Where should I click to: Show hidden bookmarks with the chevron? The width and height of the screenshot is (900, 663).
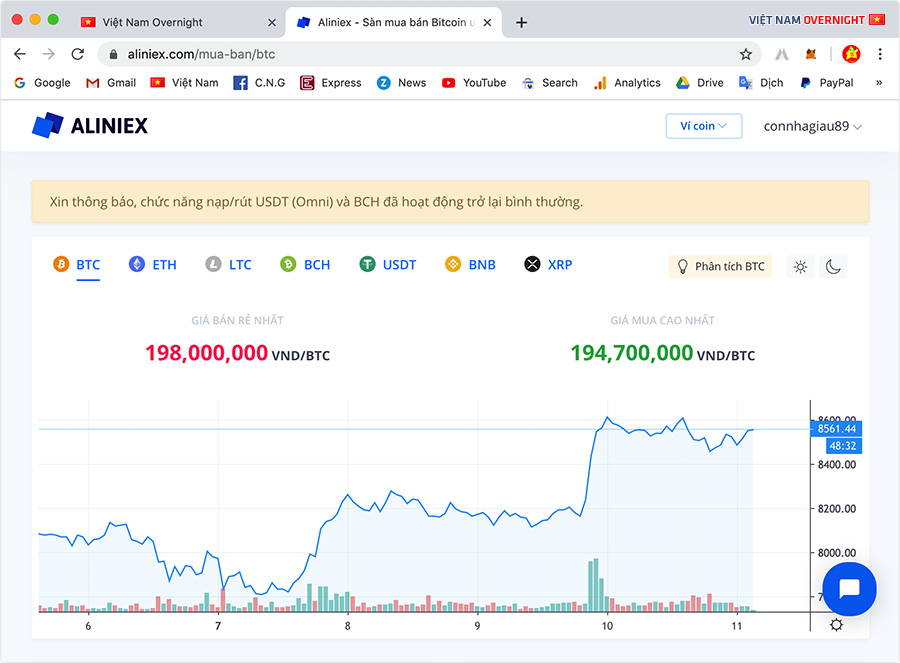[x=879, y=83]
